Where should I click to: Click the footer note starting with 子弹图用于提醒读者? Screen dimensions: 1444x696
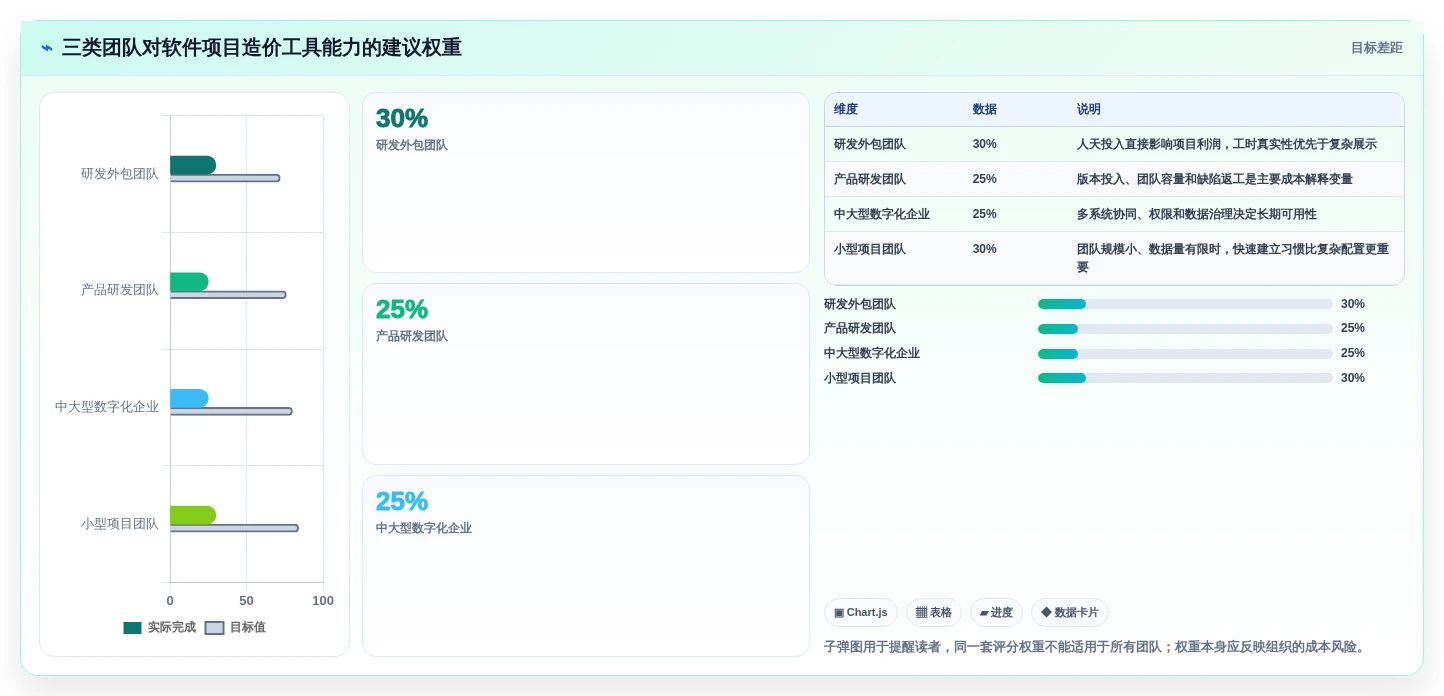tap(1097, 647)
